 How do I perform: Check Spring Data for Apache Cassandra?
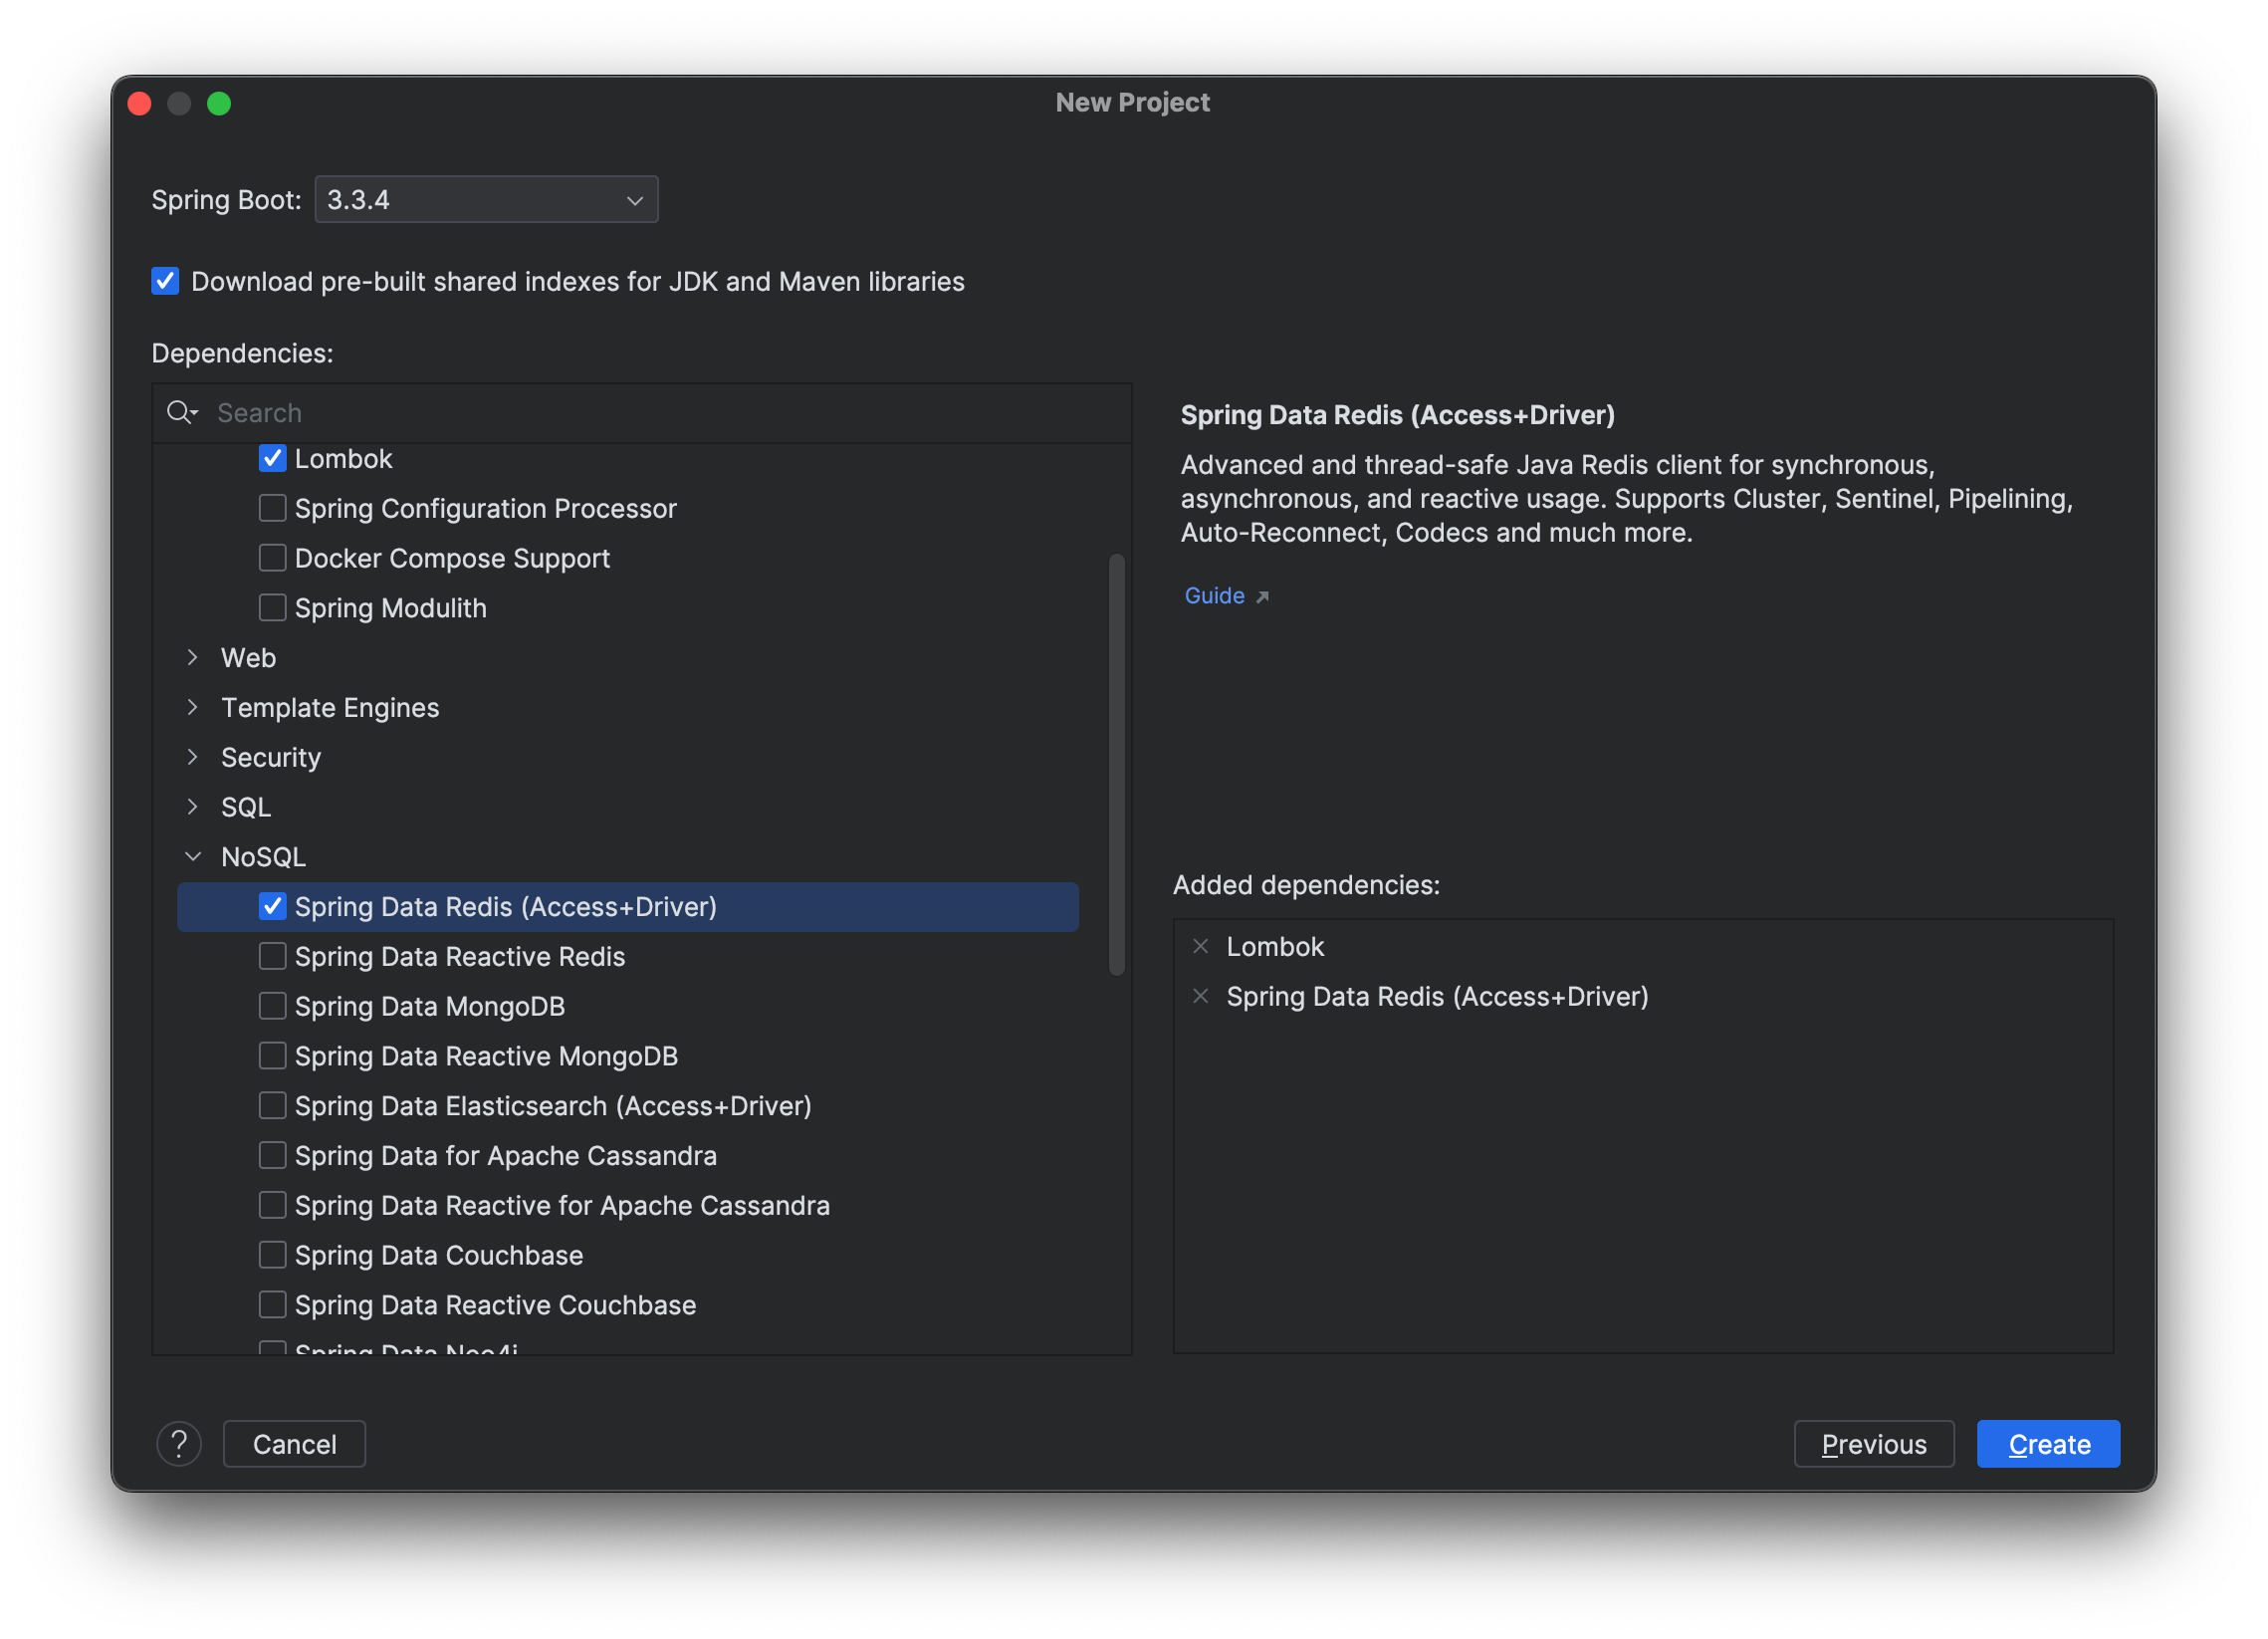click(272, 1157)
